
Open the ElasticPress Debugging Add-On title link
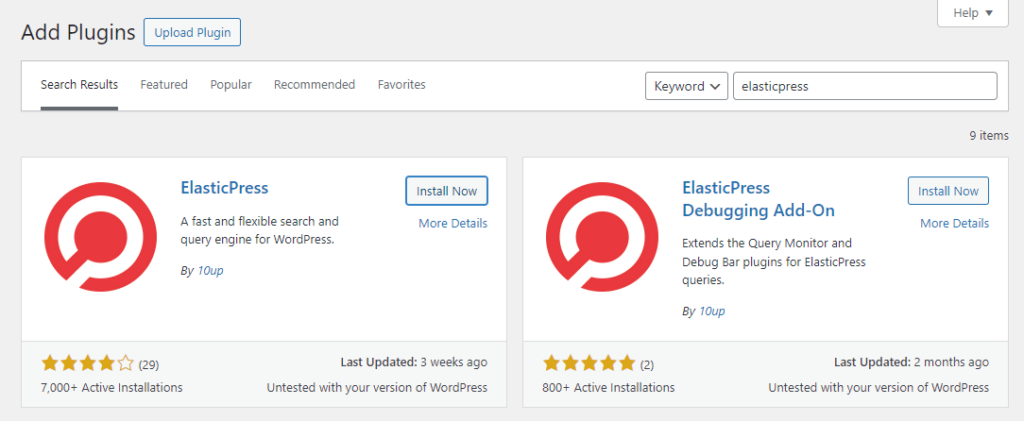pyautogui.click(x=758, y=199)
